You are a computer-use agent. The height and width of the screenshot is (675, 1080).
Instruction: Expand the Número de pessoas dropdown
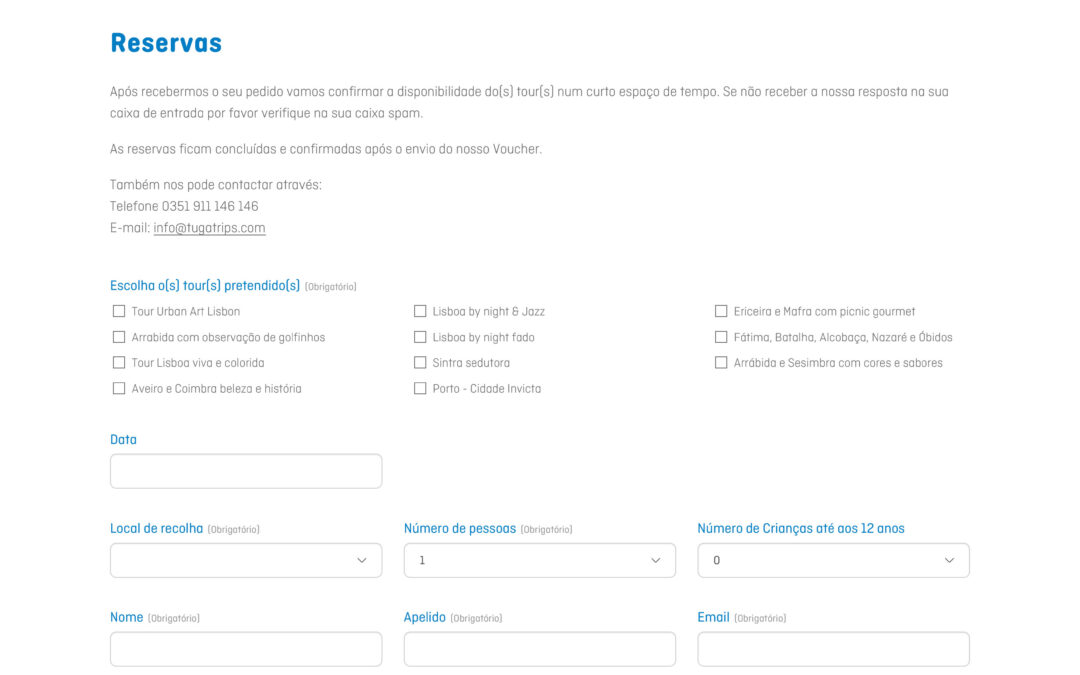tap(539, 560)
